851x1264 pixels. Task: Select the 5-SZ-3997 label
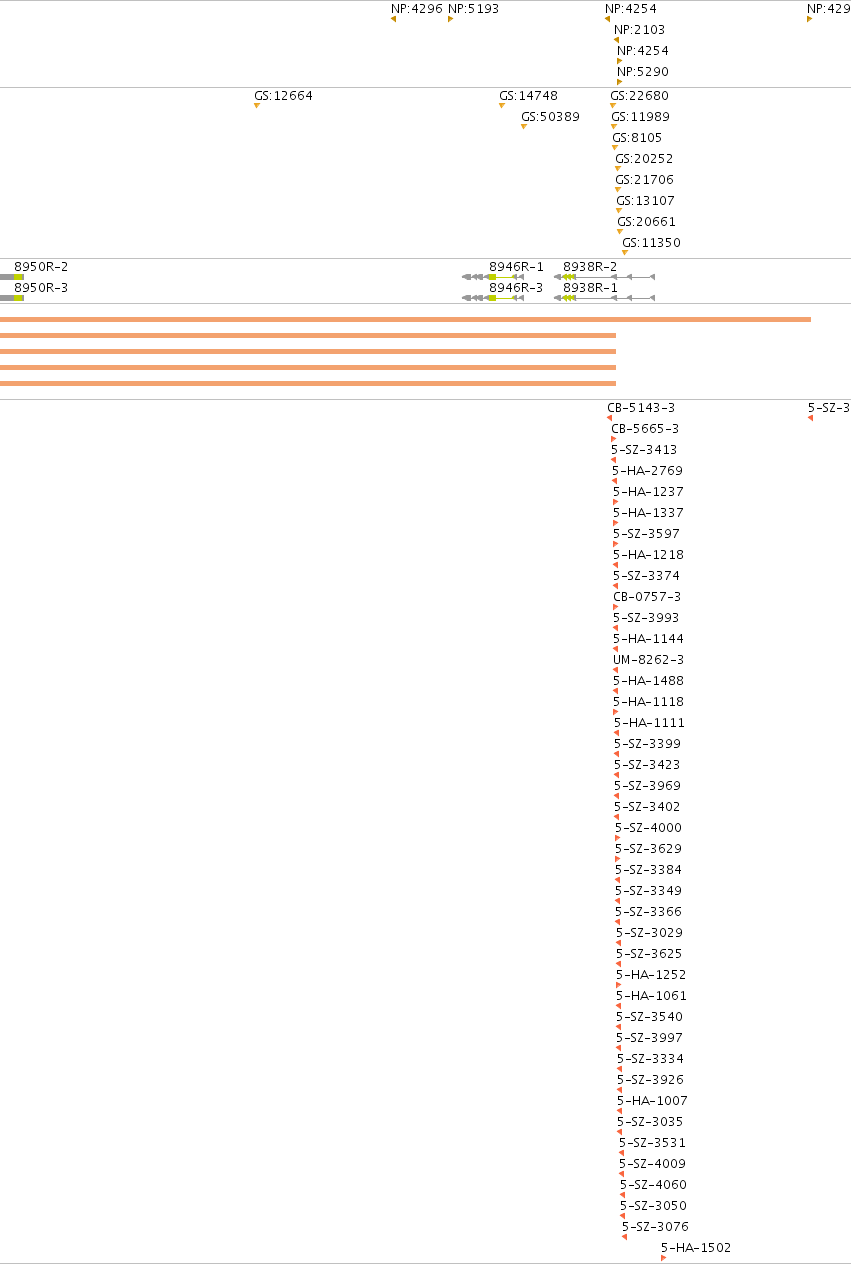pos(649,1038)
